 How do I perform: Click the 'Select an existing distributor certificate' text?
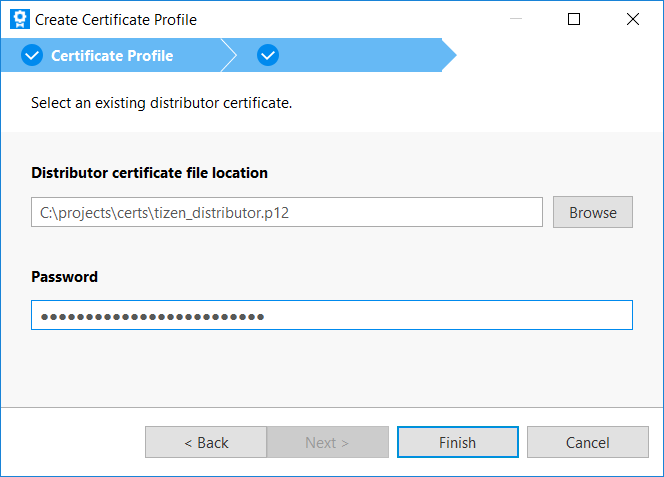(161, 103)
